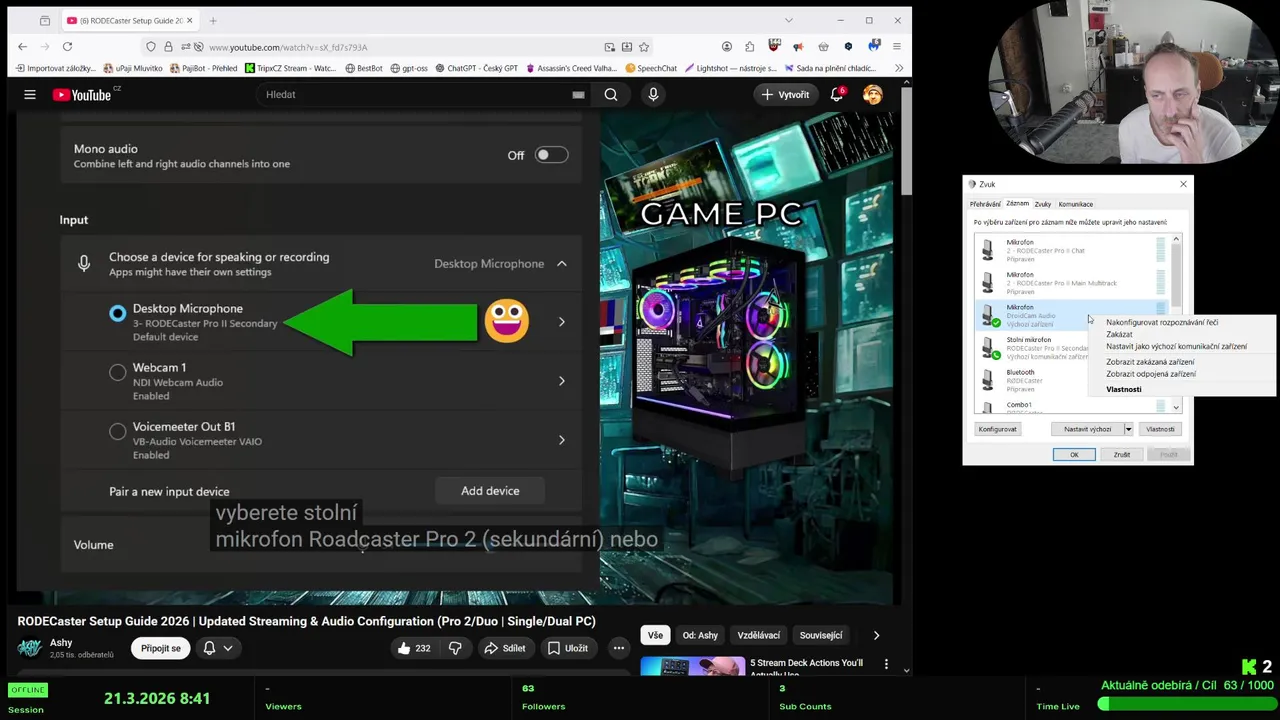Image resolution: width=1280 pixels, height=720 pixels.
Task: Open site shield tracking protection icon
Action: (151, 47)
